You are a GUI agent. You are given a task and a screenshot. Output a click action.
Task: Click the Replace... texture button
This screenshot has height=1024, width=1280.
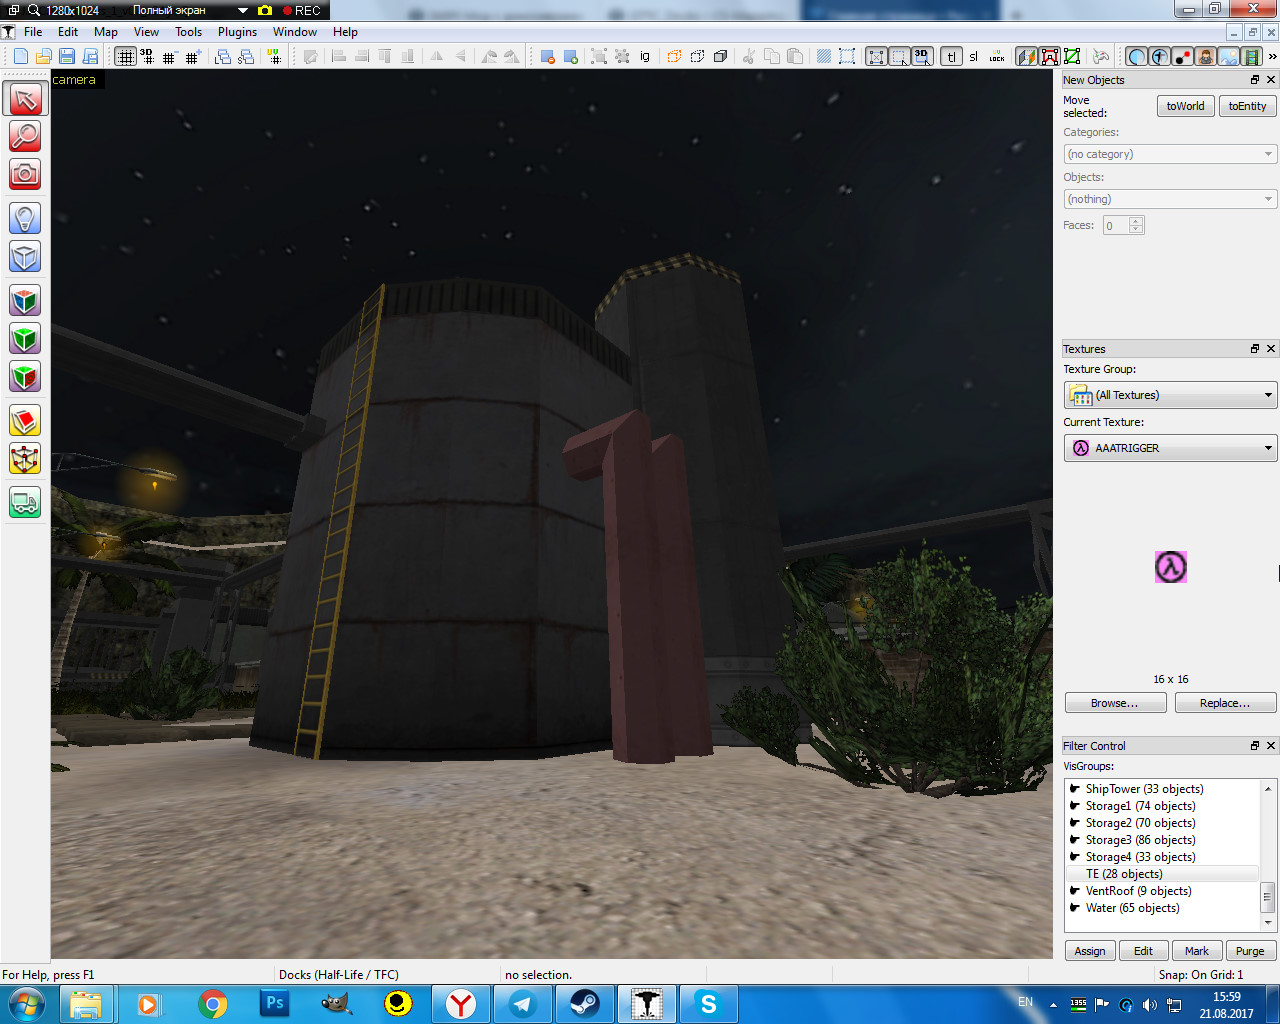1225,703
